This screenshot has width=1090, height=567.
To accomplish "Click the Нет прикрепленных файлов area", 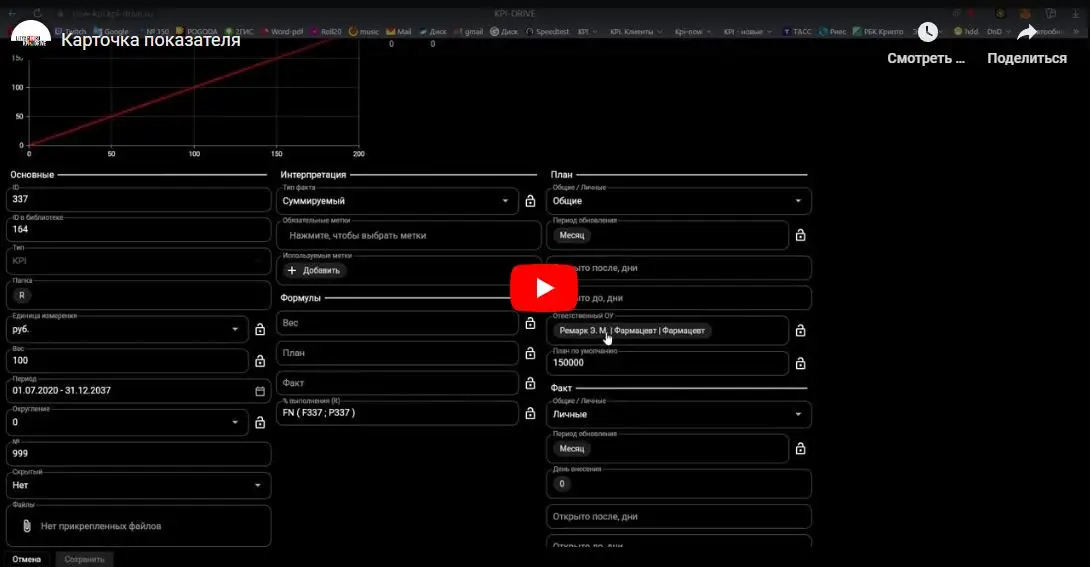I will 138,526.
